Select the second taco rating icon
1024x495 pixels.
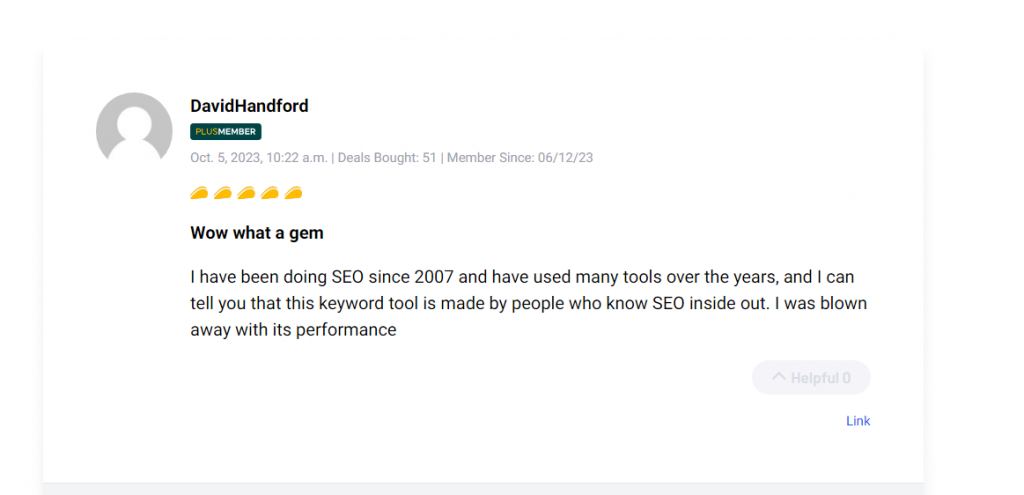[222, 192]
